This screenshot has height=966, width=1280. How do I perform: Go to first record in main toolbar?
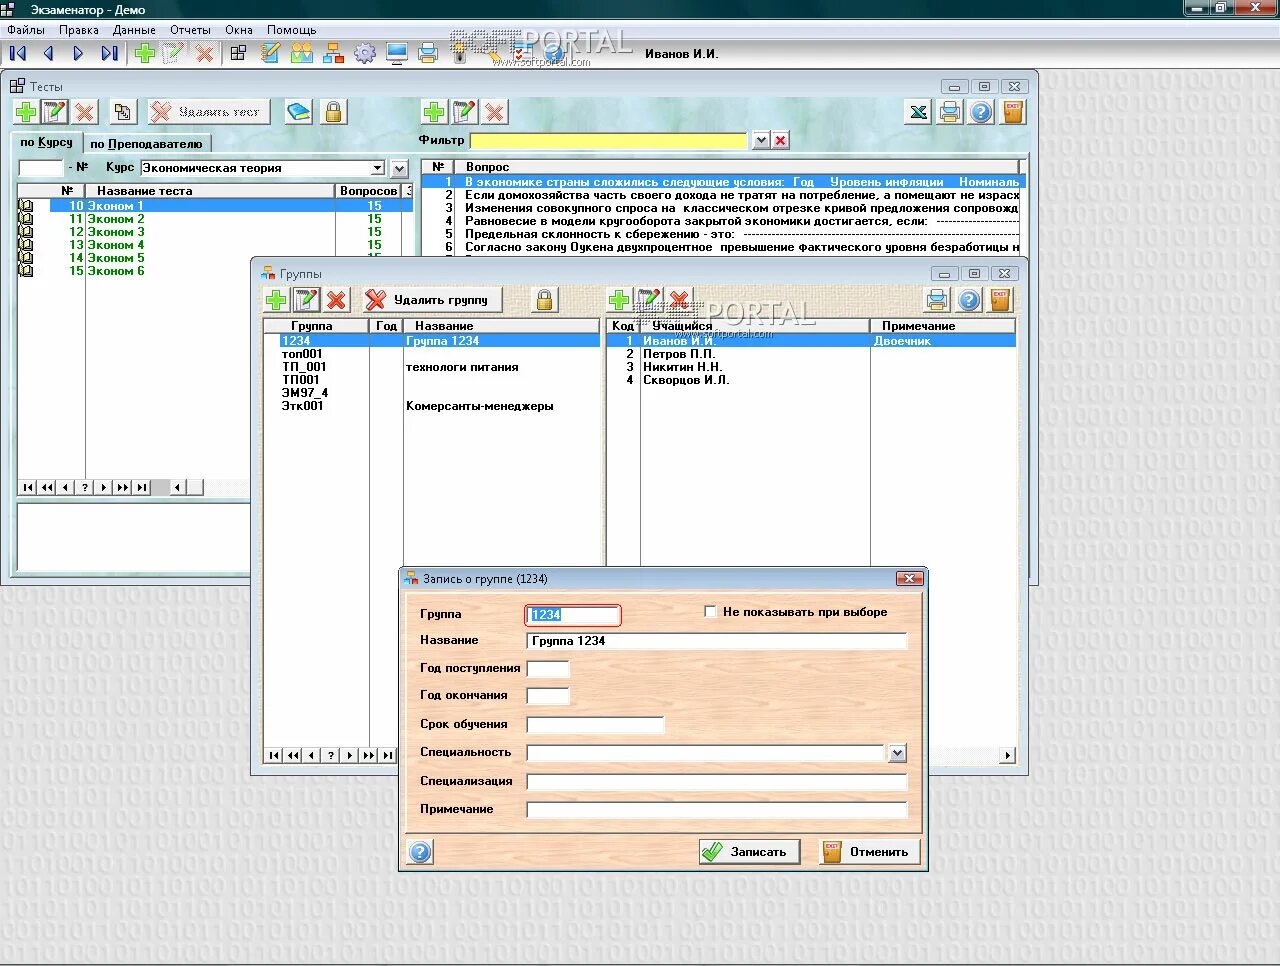[x=17, y=53]
